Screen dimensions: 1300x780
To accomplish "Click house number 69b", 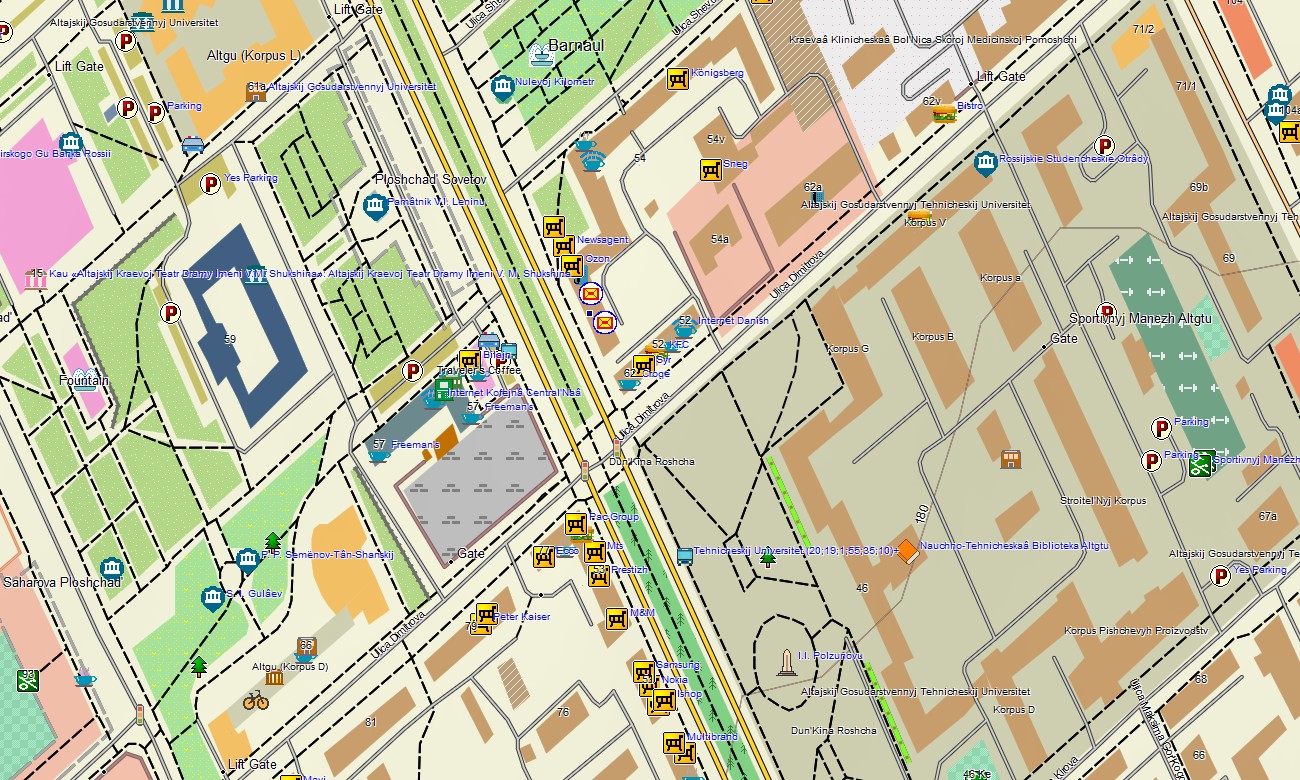I will [1199, 187].
